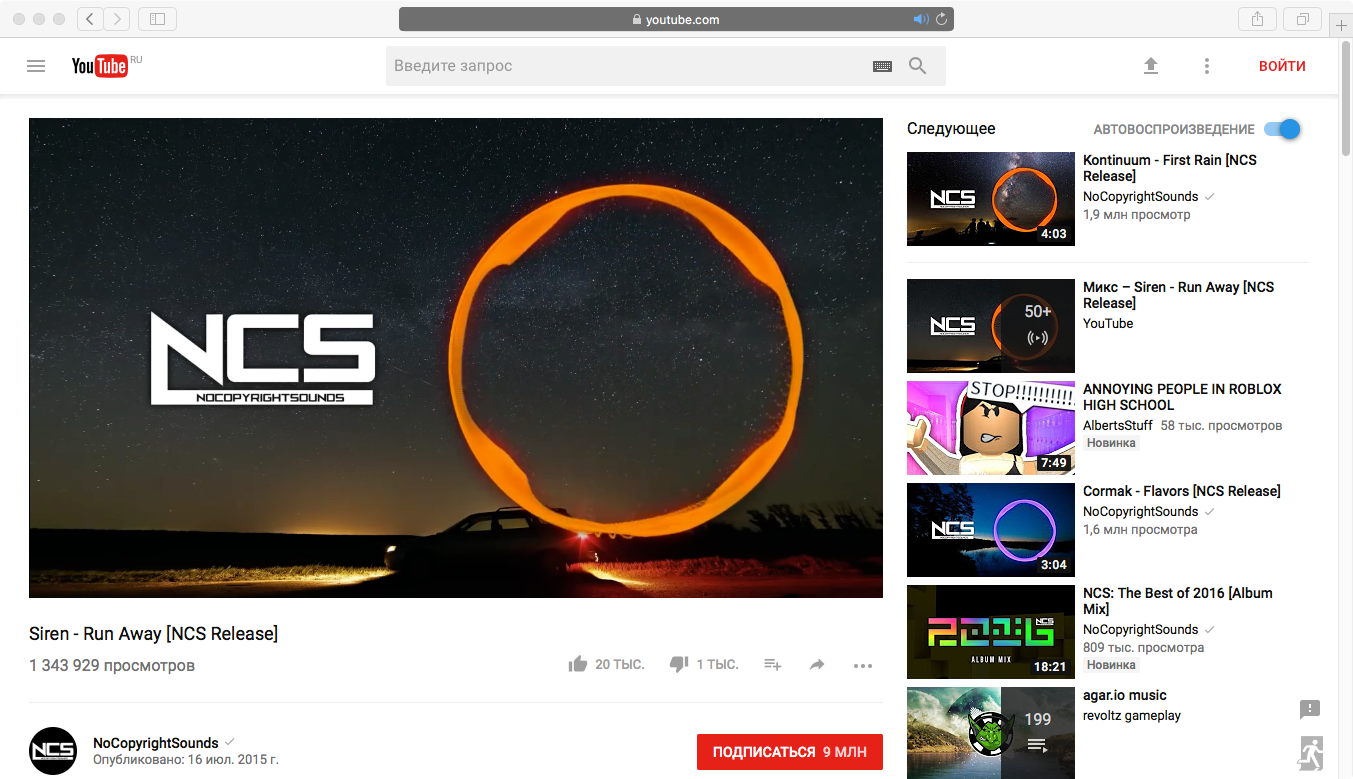Open Safari's share button
Viewport: 1353px width, 779px height.
click(x=1257, y=19)
